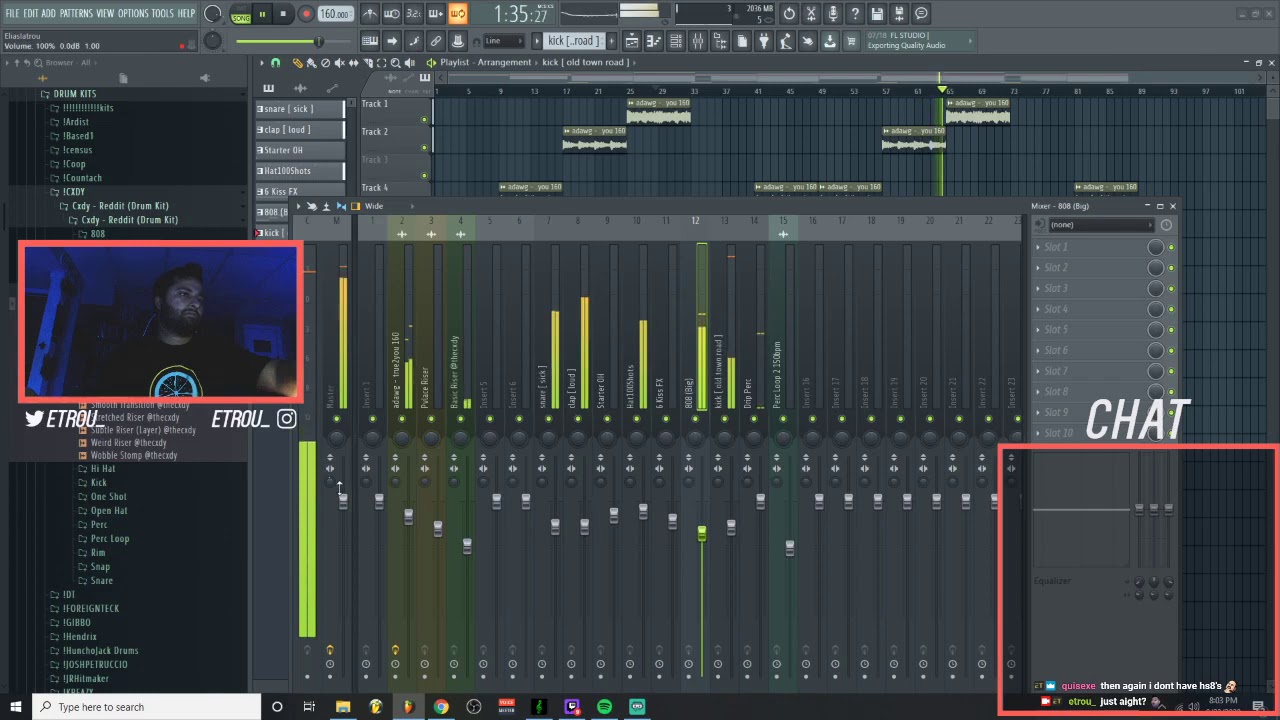Select the Playlist paint brush tool

tap(311, 63)
